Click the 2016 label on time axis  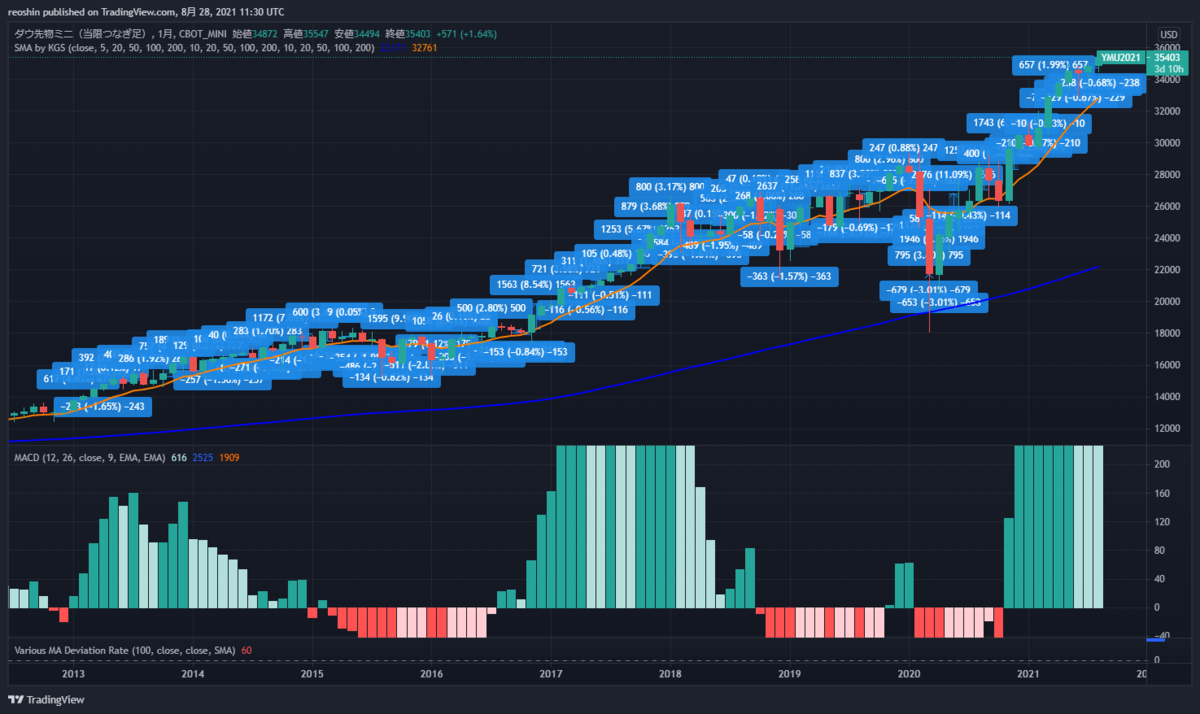click(x=432, y=674)
